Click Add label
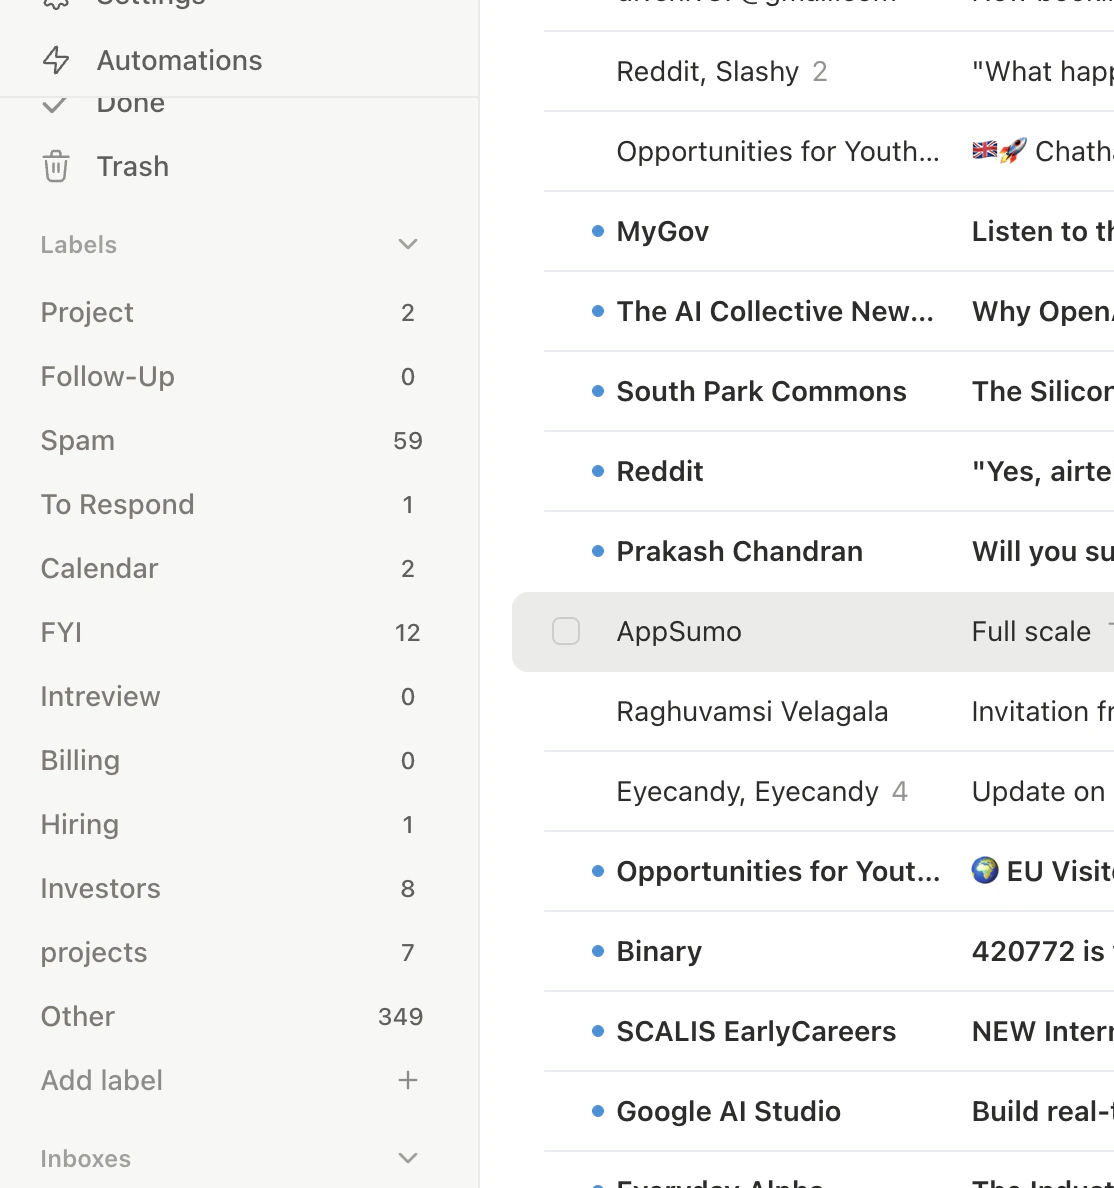 tap(101, 1080)
